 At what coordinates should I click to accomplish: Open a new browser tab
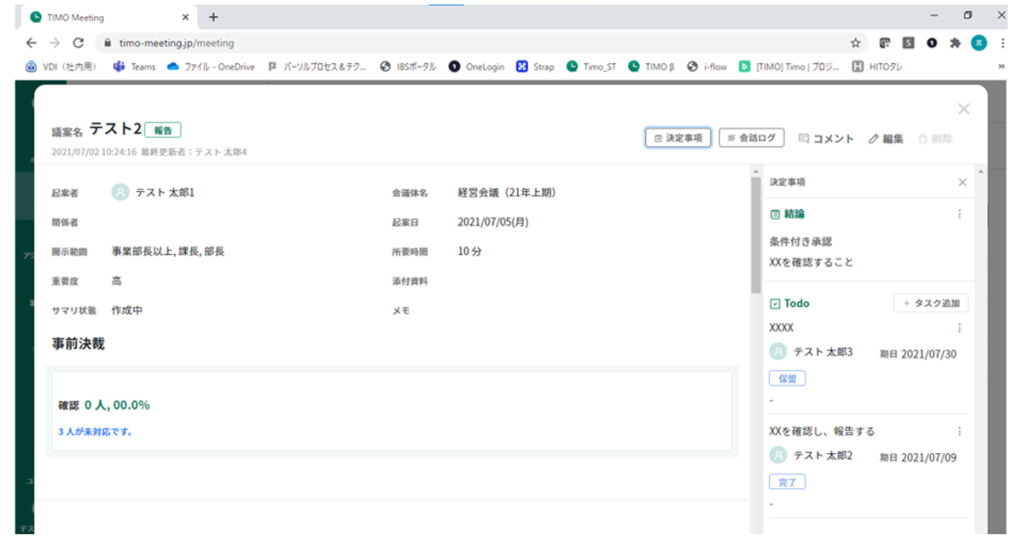tap(214, 17)
